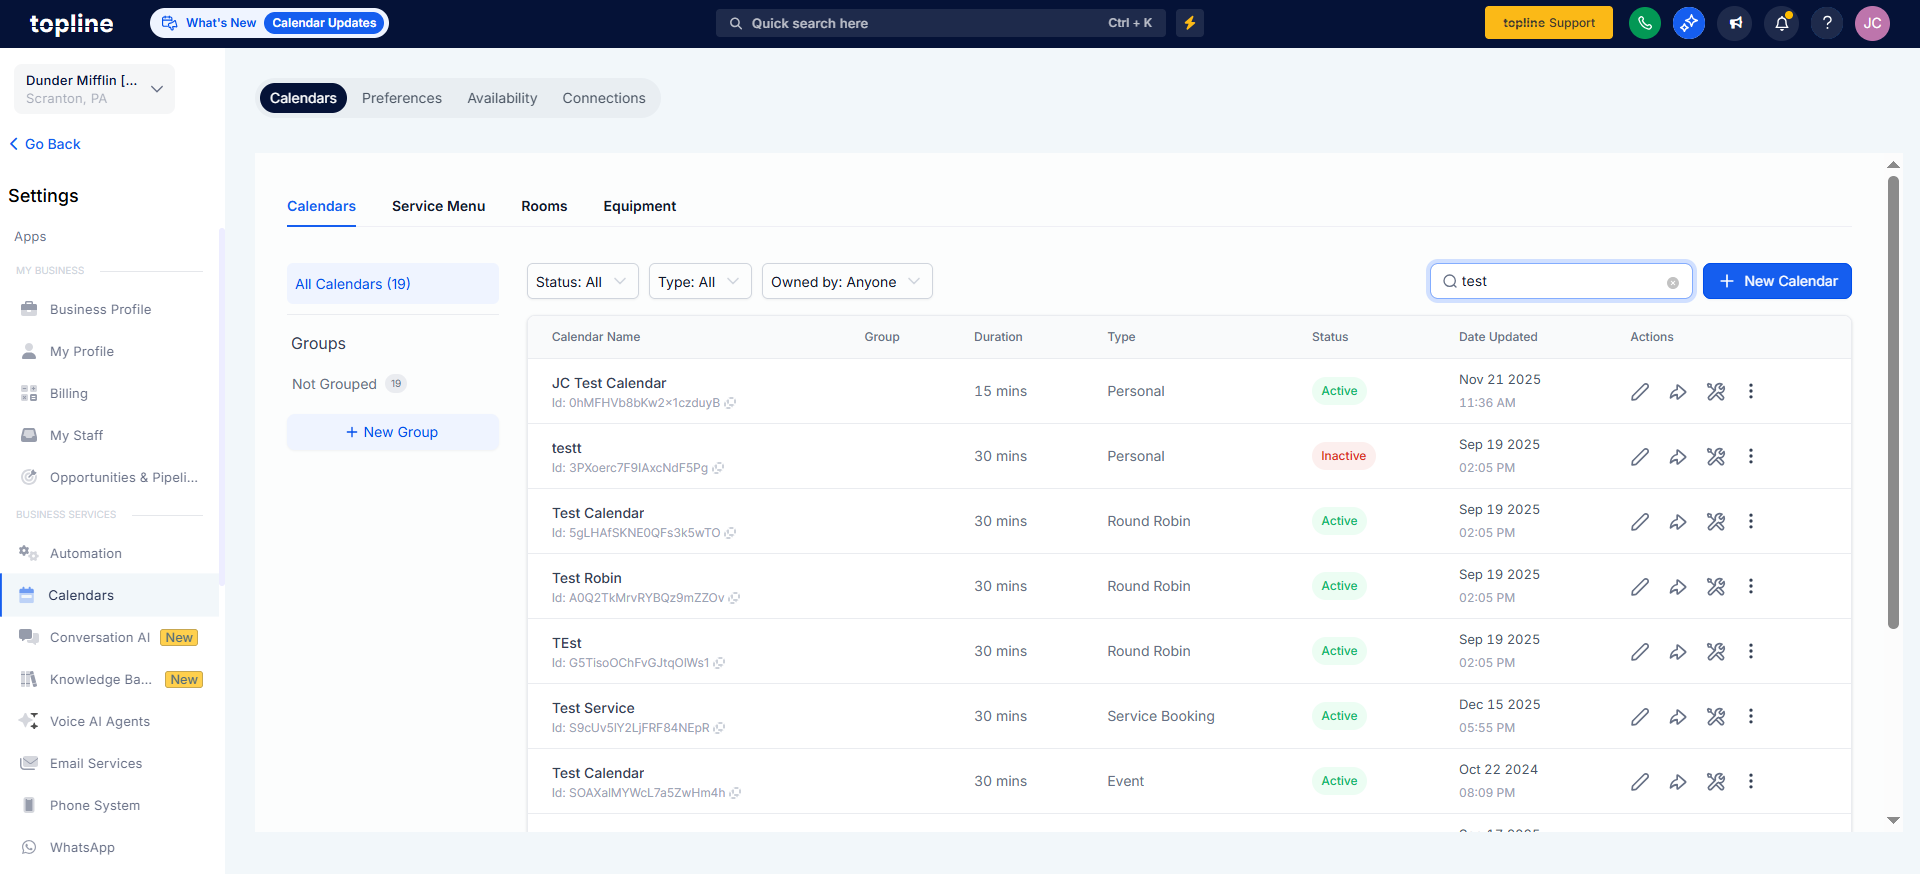Screen dimensions: 1920x874
Task: Open the three-dot menu for Test Robin
Action: pos(1751,586)
